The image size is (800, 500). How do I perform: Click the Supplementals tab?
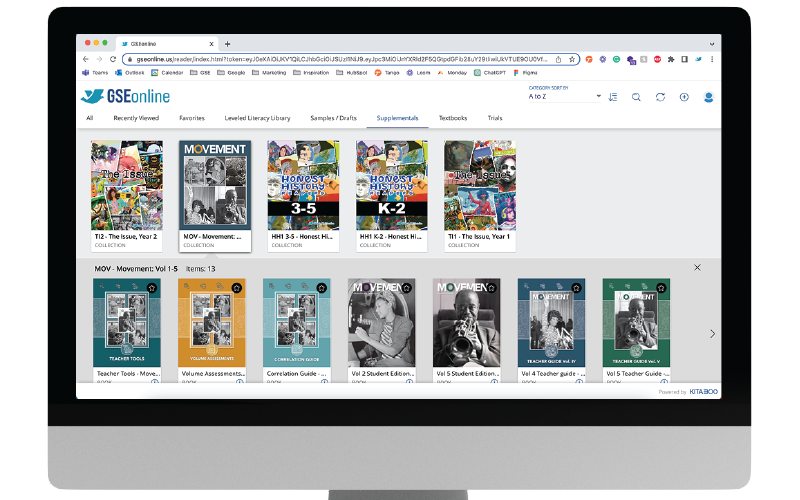click(397, 118)
